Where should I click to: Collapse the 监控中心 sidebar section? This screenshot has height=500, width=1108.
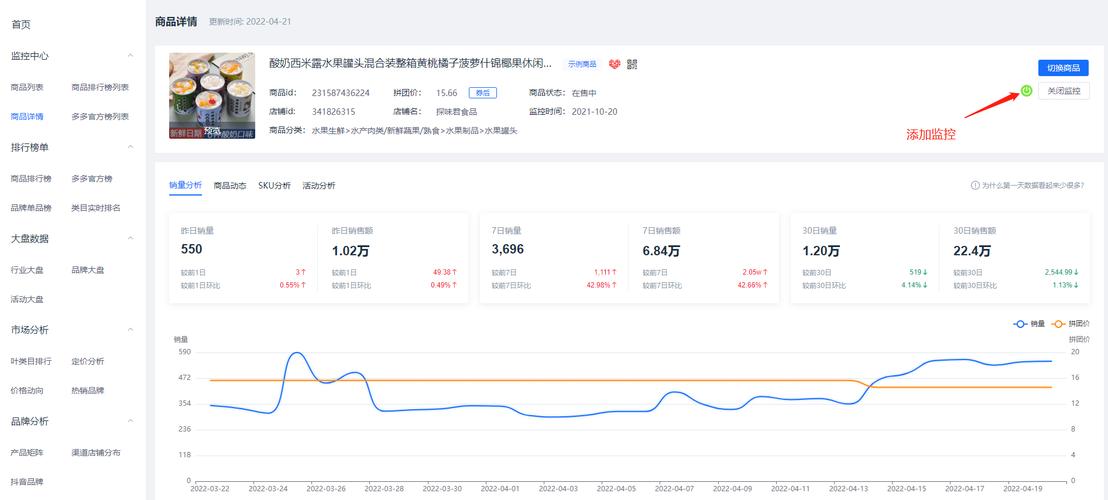tap(130, 56)
